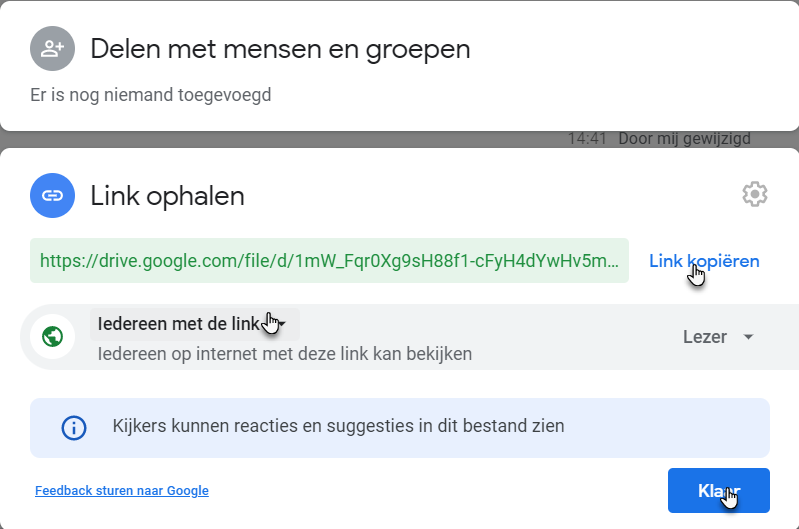Open 'Feedback sturen naar Google' link
Image resolution: width=799 pixels, height=529 pixels.
click(x=122, y=491)
